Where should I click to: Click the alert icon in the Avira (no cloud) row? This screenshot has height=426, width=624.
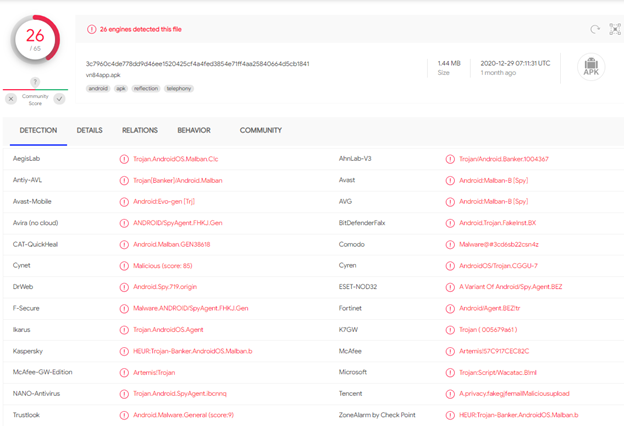124,223
